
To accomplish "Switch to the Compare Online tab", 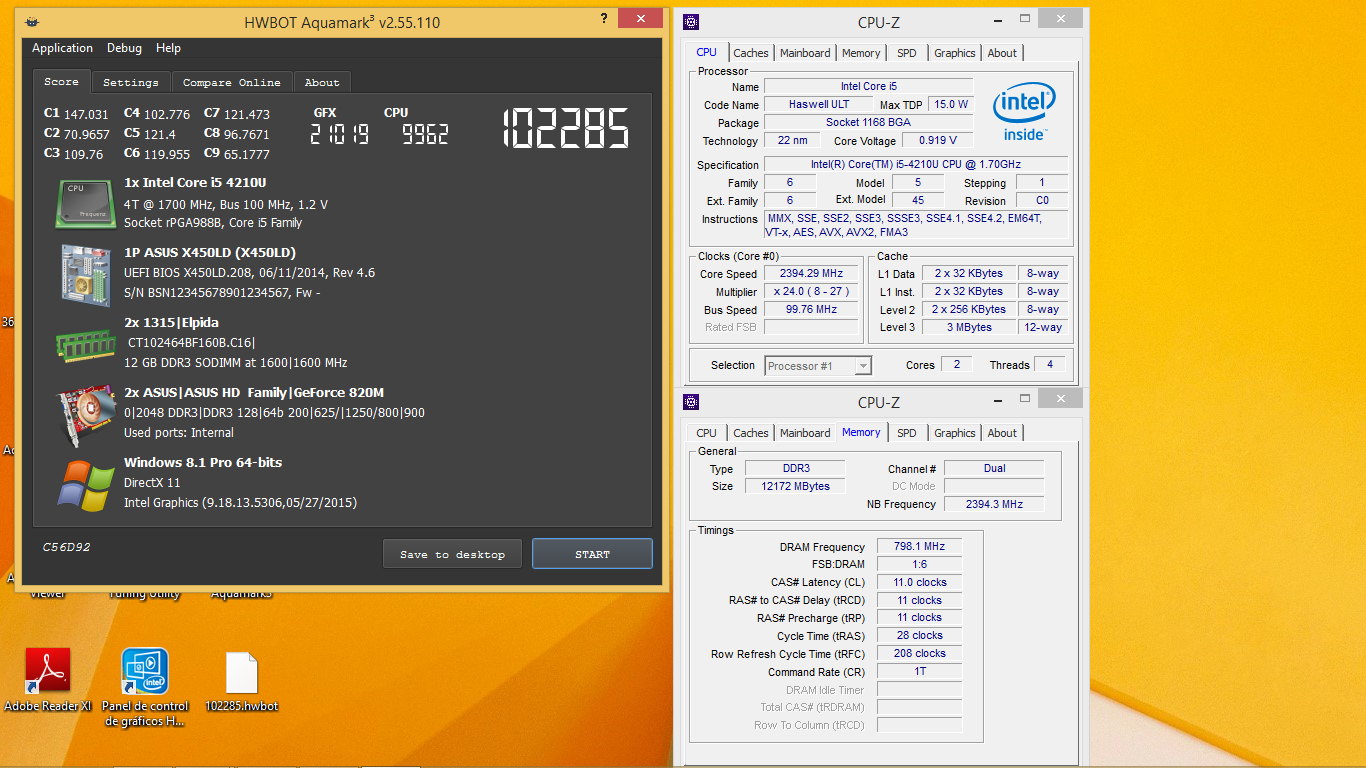I will pos(232,82).
